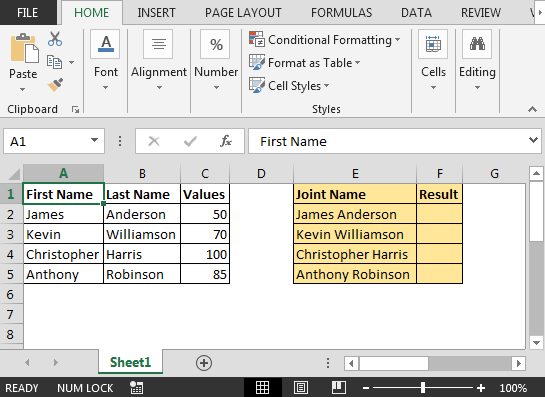Viewport: 545px width, 397px height.
Task: Collapse the ribbon with the arrow
Action: [x=532, y=109]
